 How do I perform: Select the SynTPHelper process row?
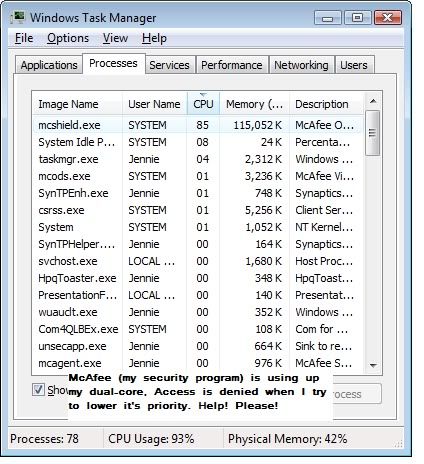coord(198,244)
